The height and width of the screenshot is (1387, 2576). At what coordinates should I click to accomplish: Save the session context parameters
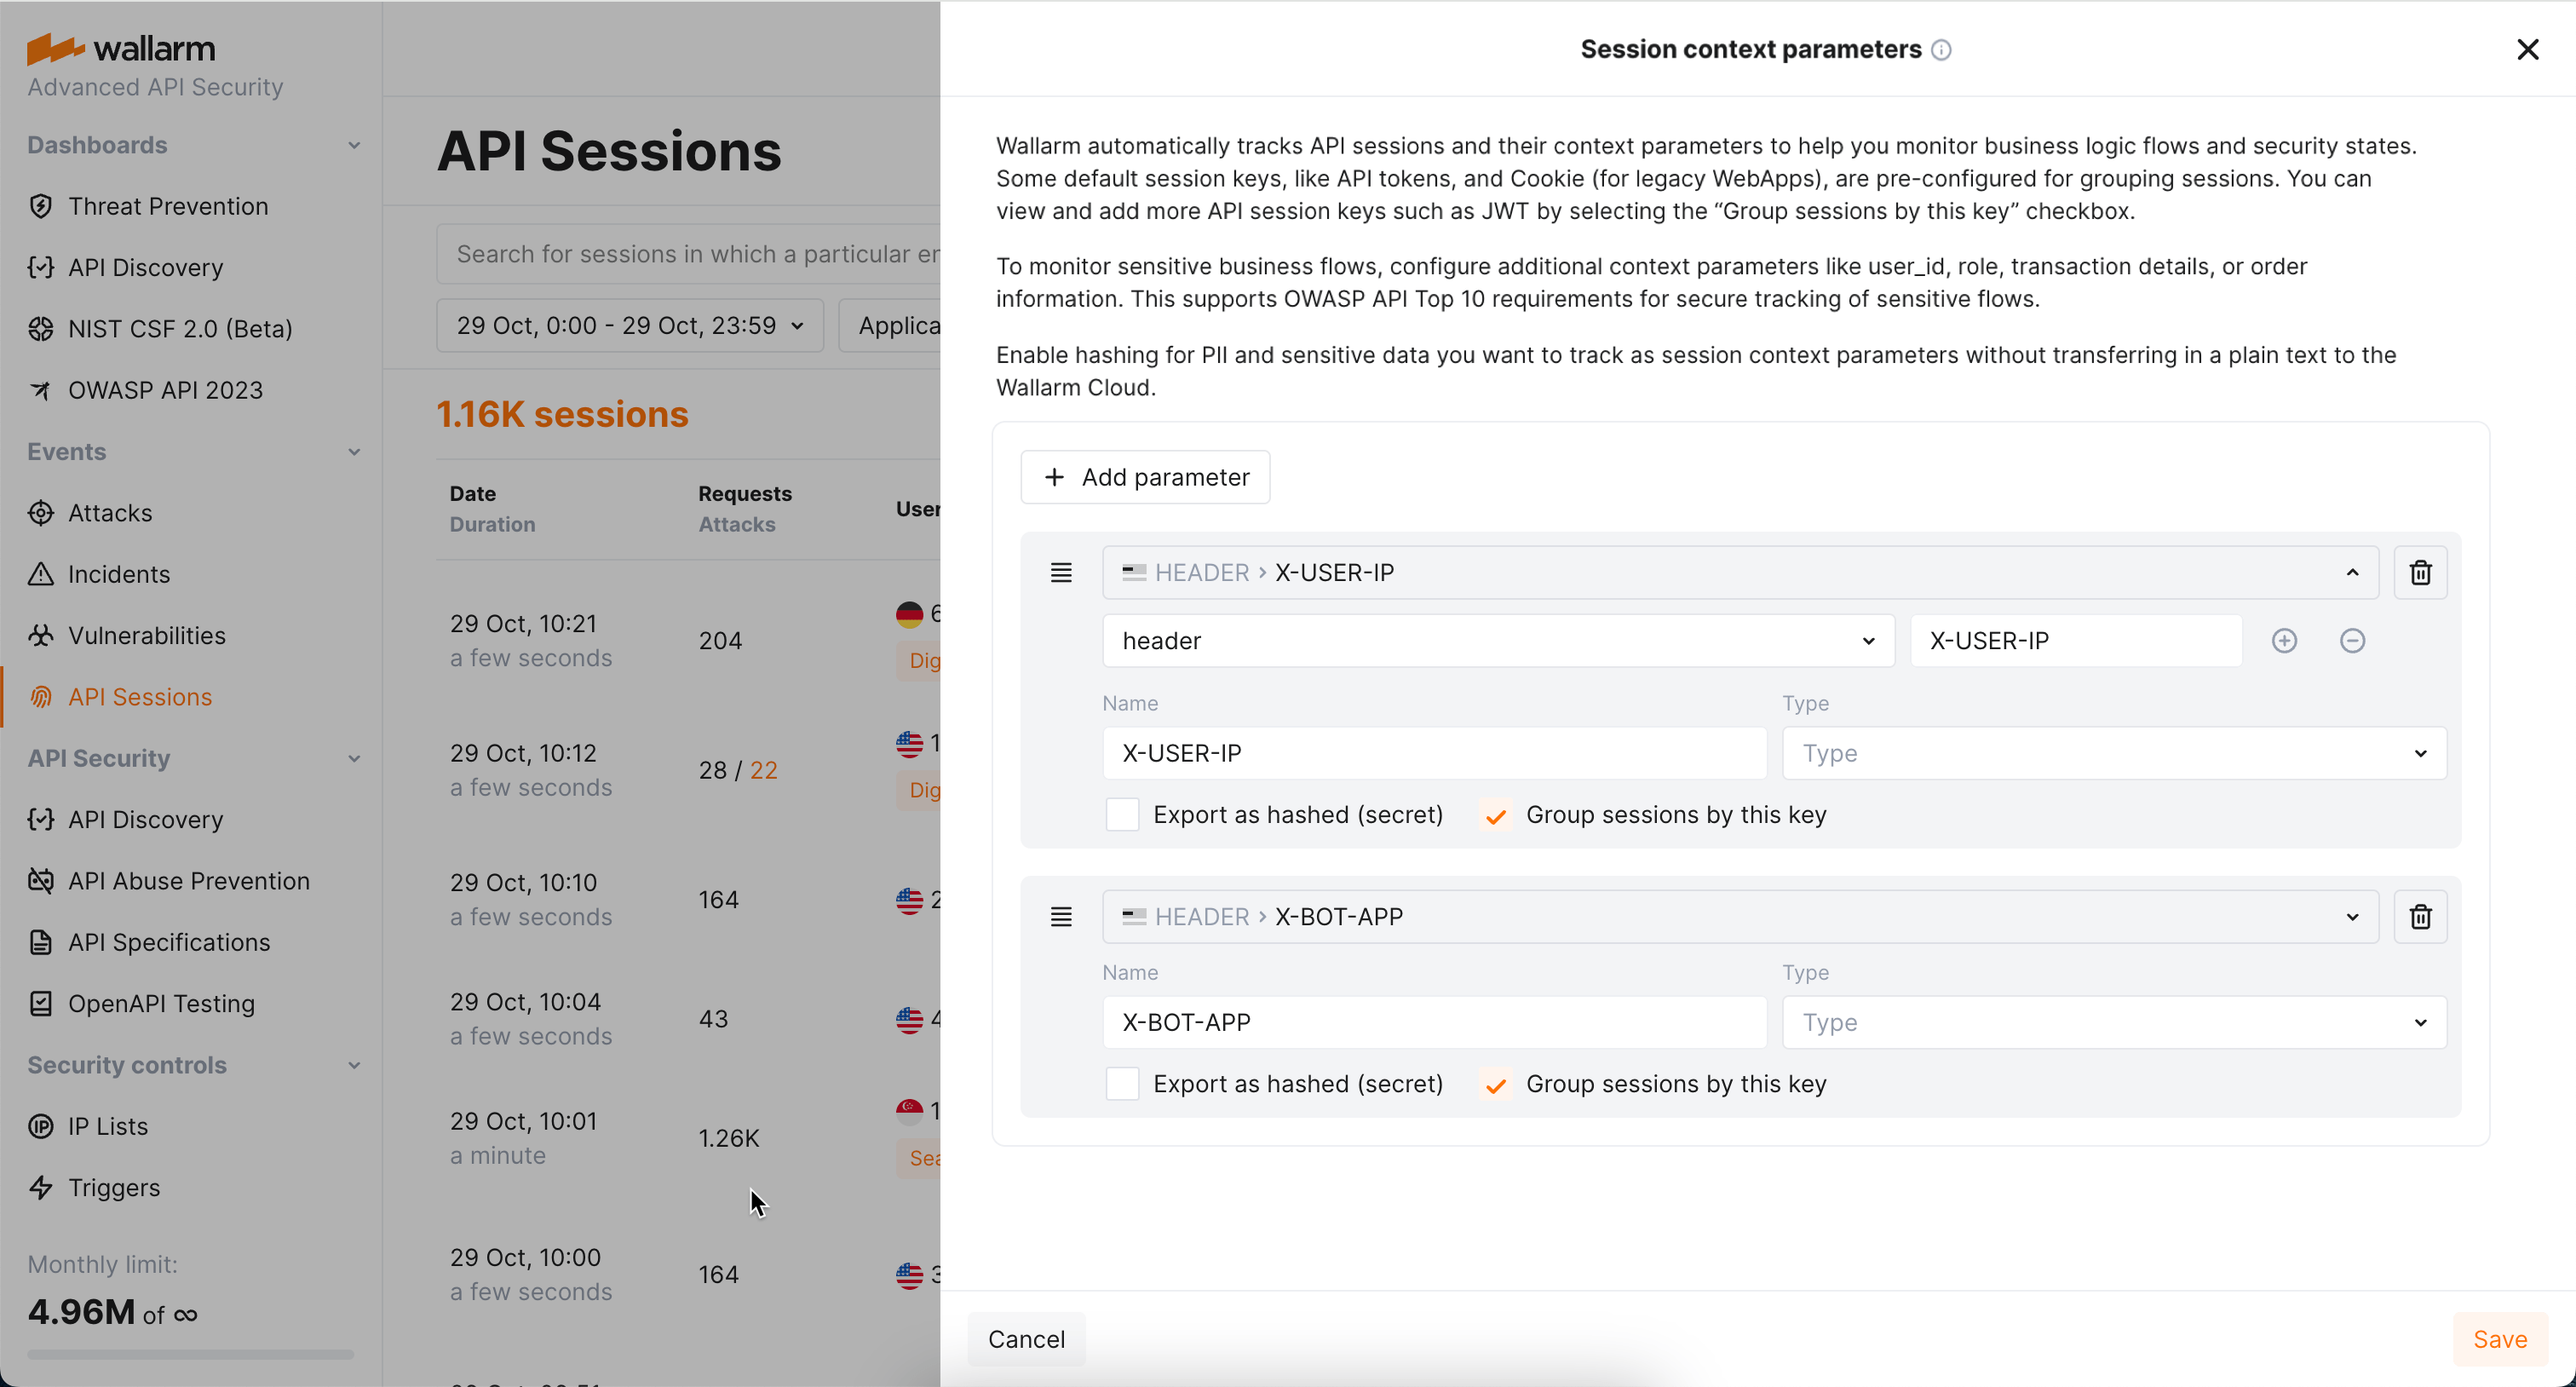(2500, 1339)
